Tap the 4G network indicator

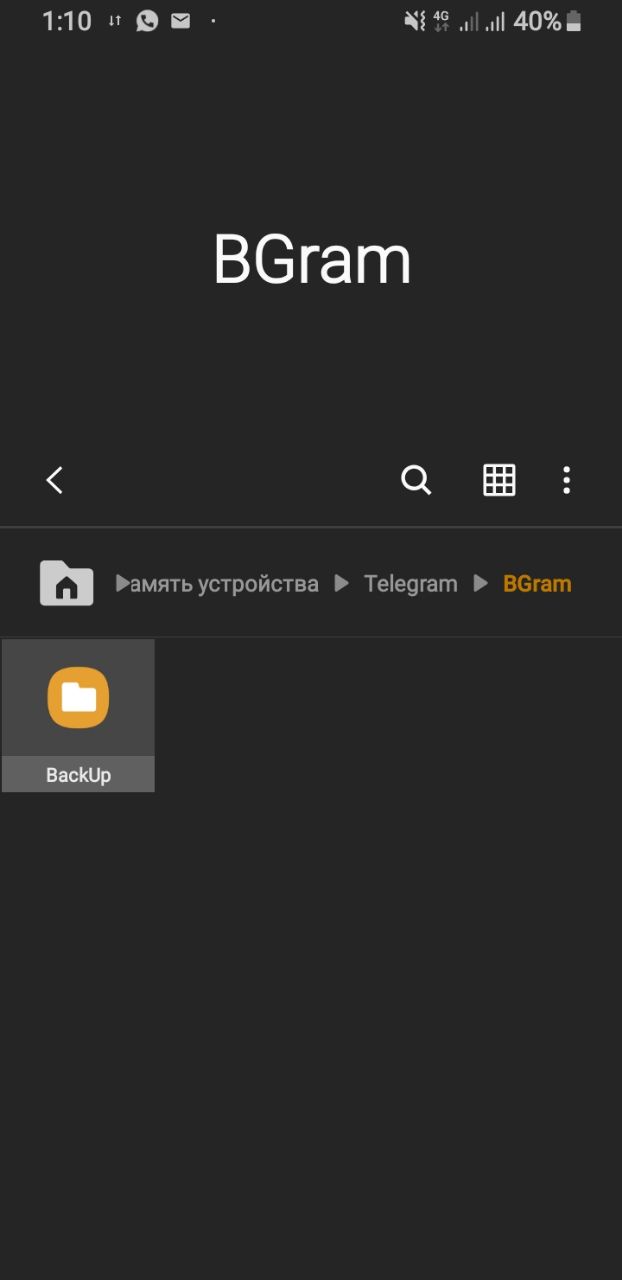[441, 21]
